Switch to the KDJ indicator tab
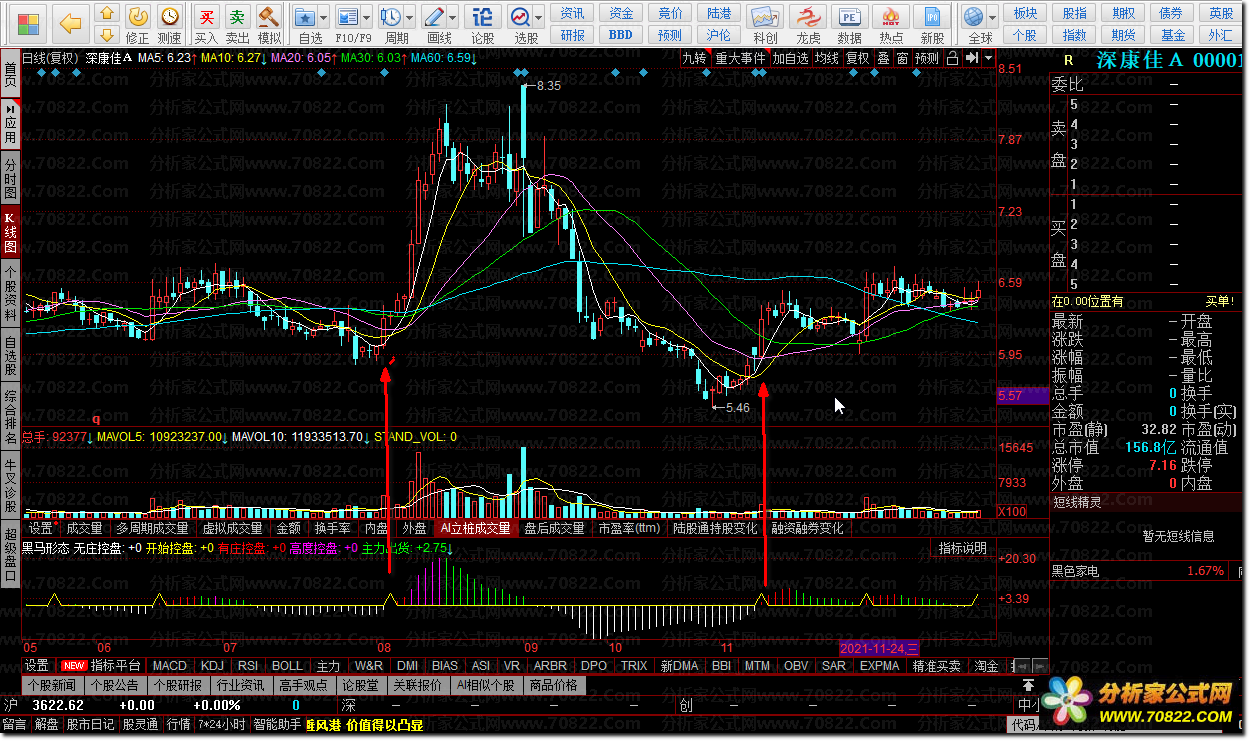This screenshot has width=1251, height=741. (212, 665)
